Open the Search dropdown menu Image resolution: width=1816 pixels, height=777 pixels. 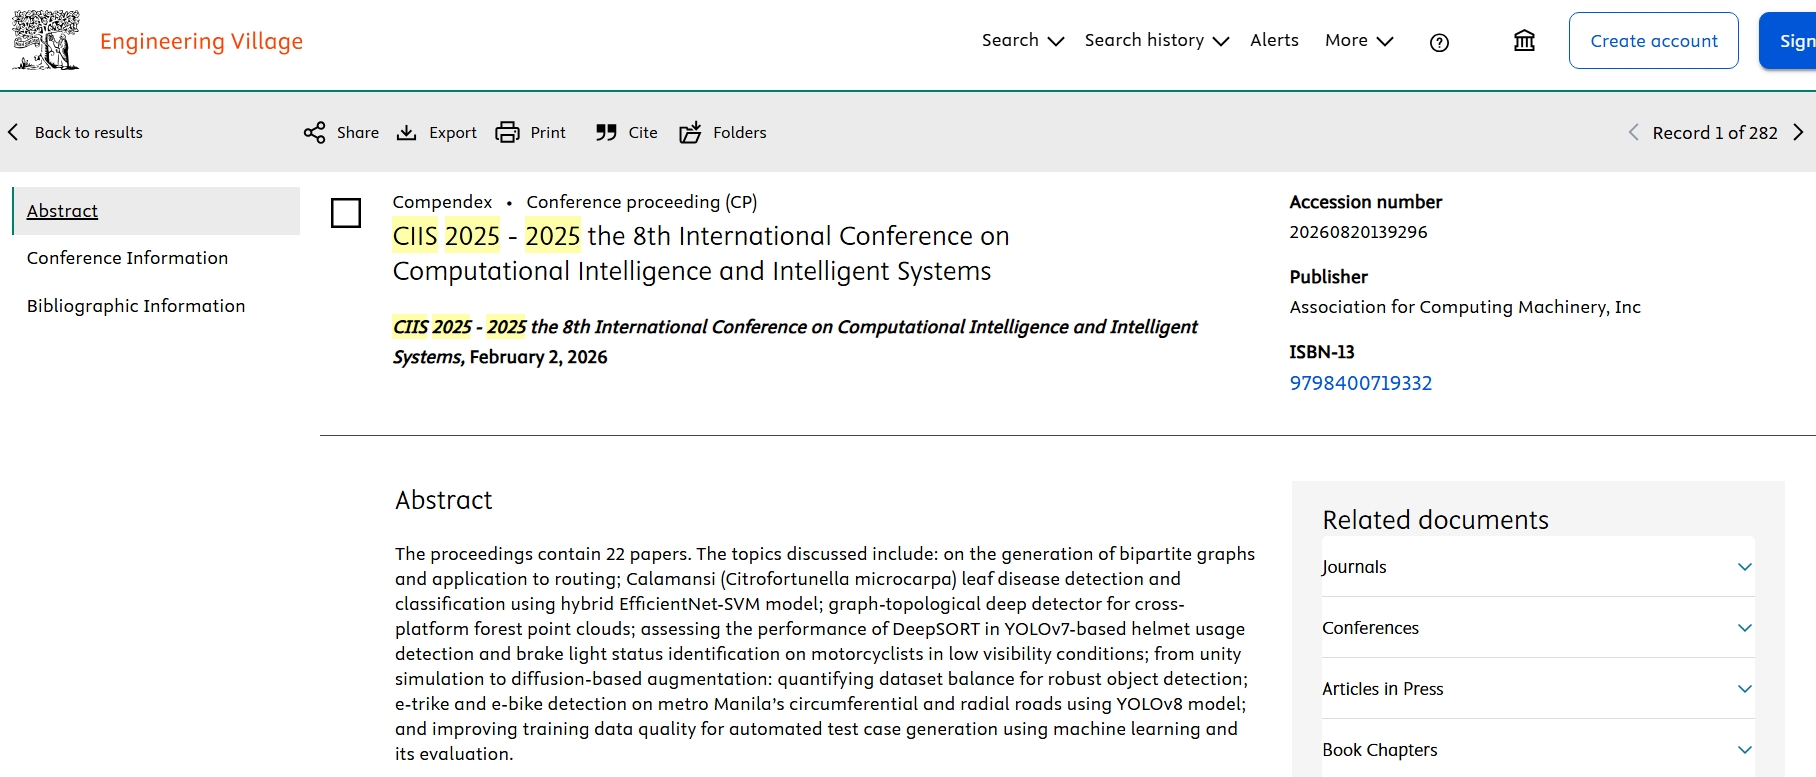click(1022, 41)
